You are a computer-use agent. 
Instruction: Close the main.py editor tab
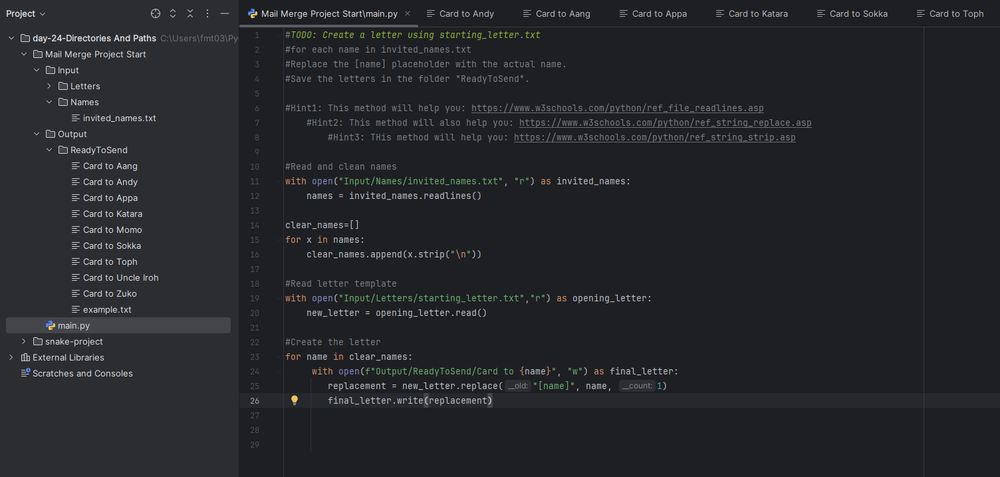pos(408,13)
